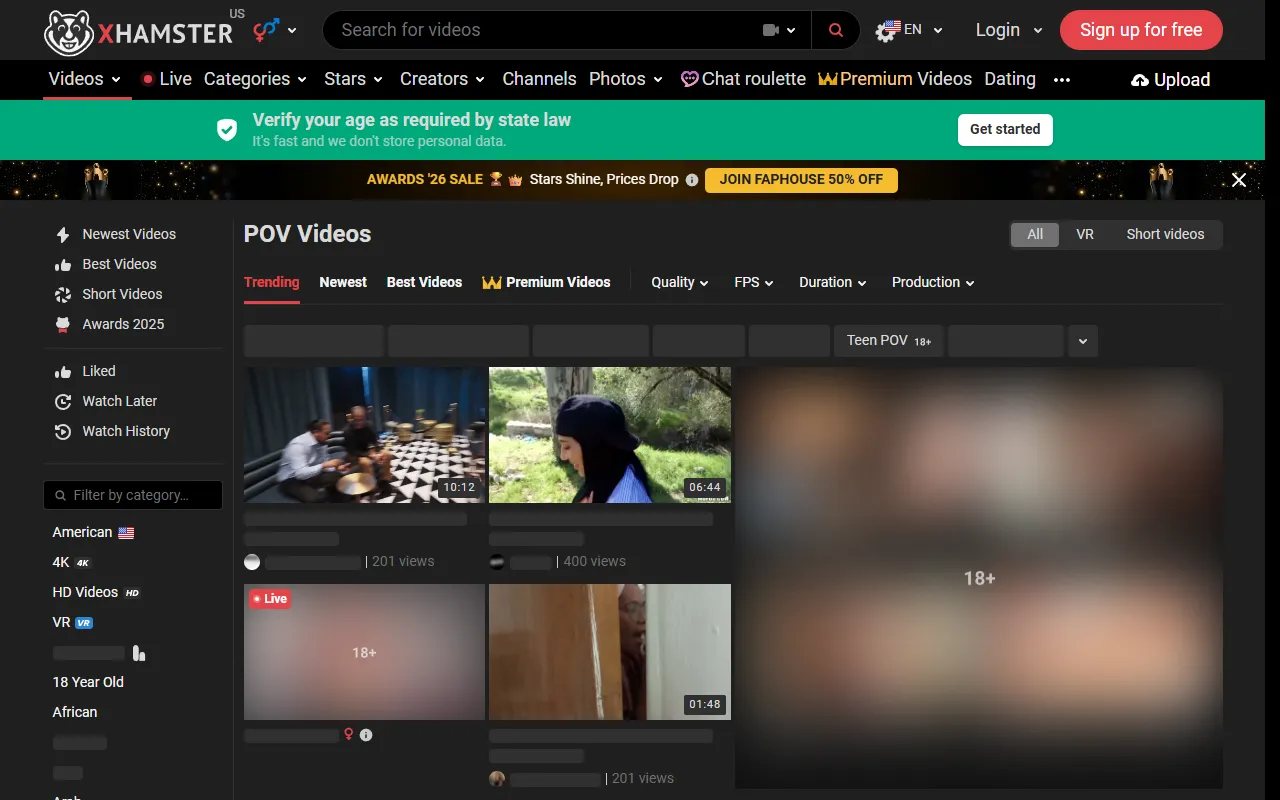Viewport: 1280px width, 800px height.
Task: Expand the Categories menu
Action: tap(254, 79)
